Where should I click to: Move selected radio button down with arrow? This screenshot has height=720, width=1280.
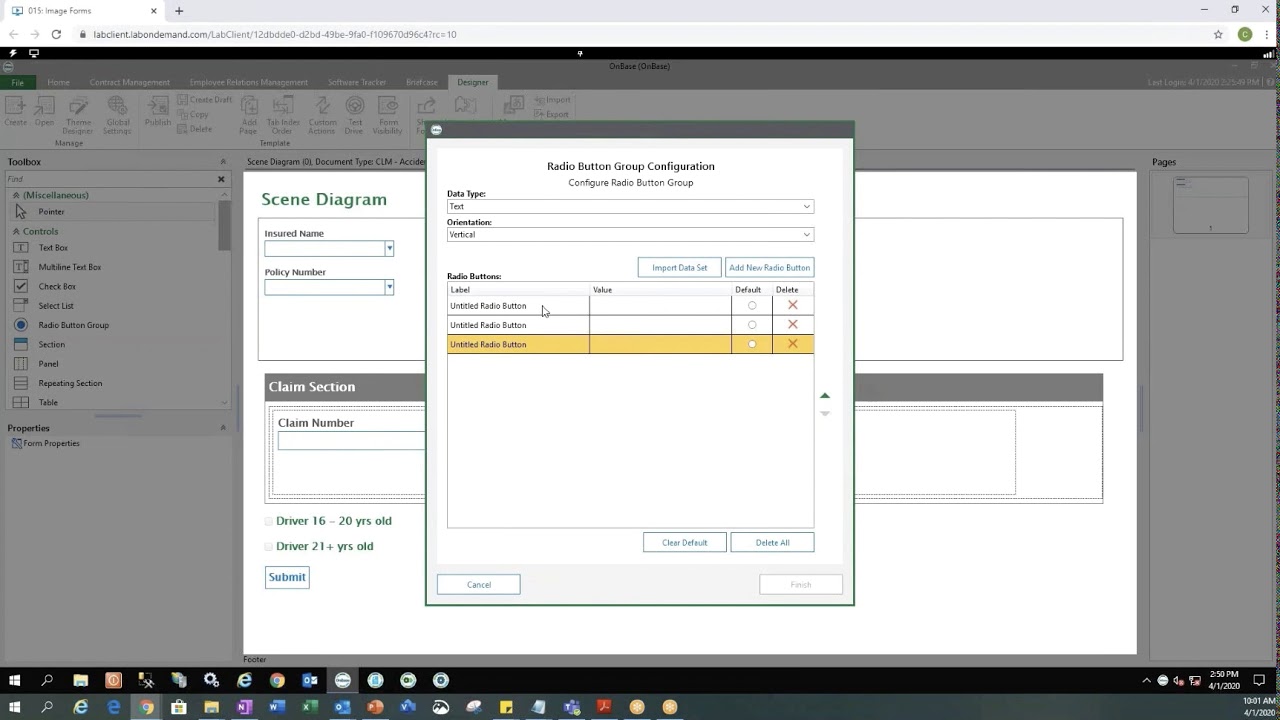tap(825, 413)
